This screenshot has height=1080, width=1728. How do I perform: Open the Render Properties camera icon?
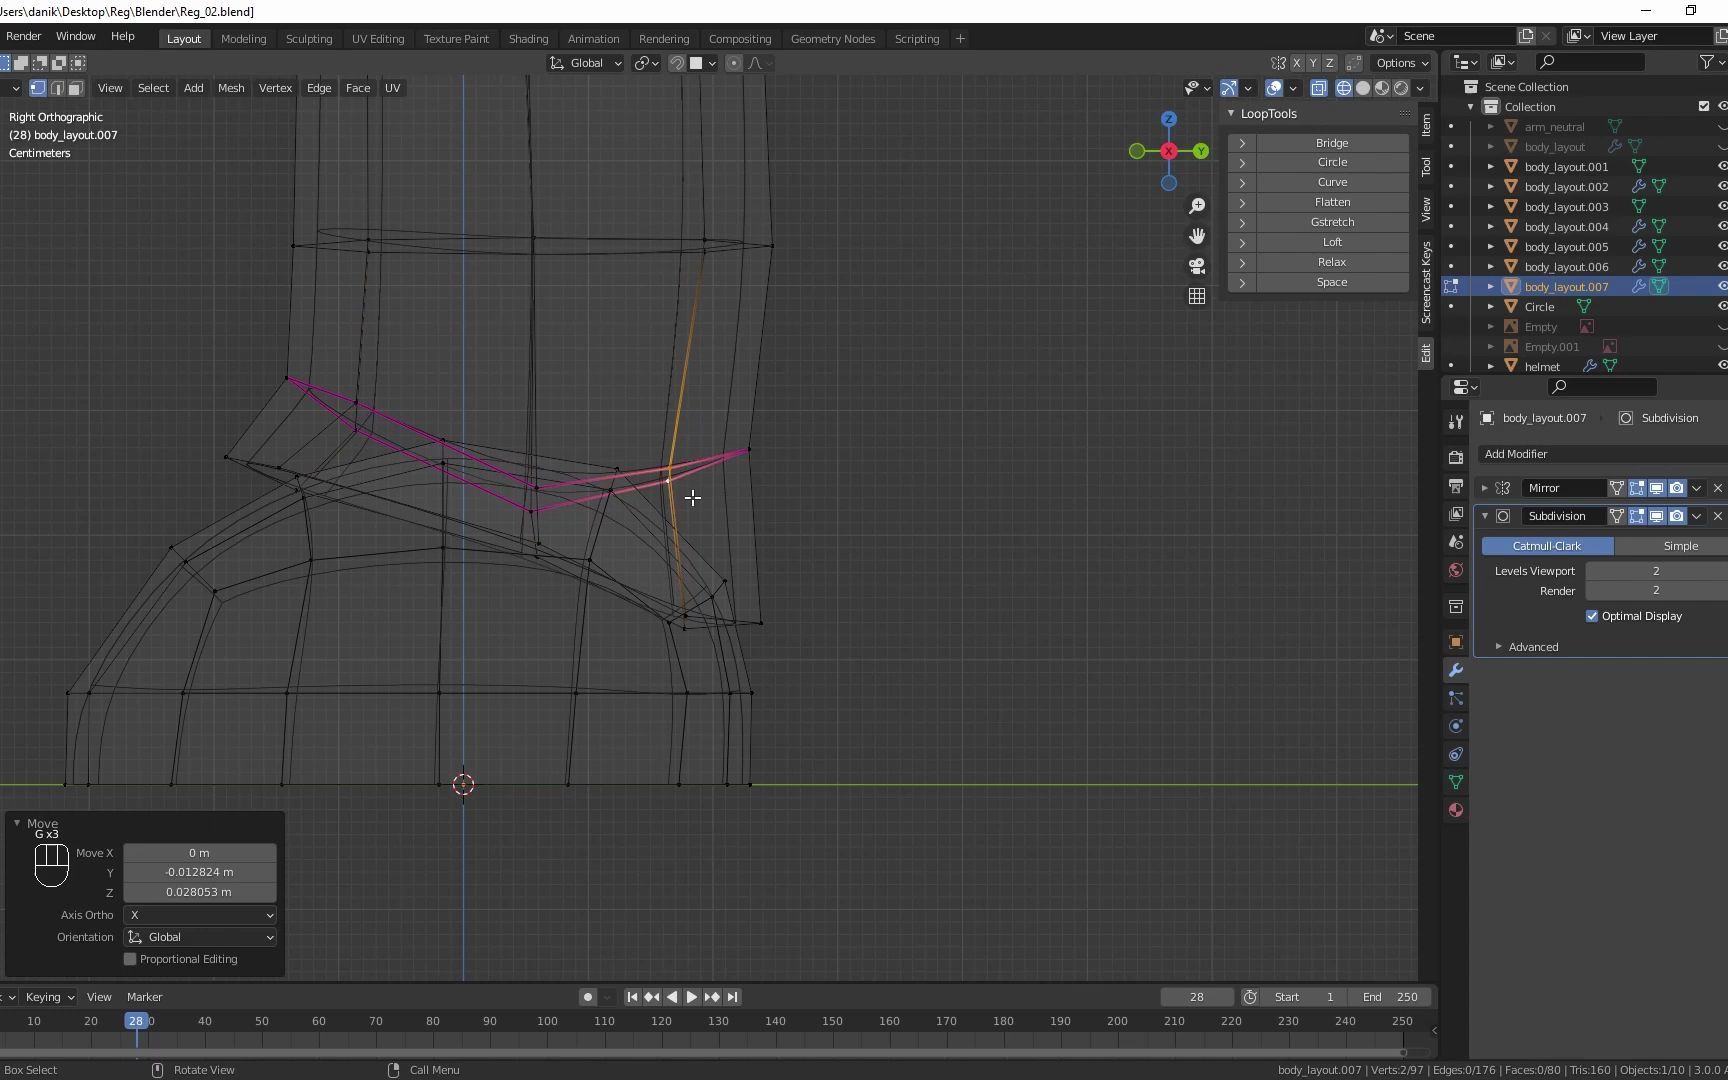[x=1455, y=457]
